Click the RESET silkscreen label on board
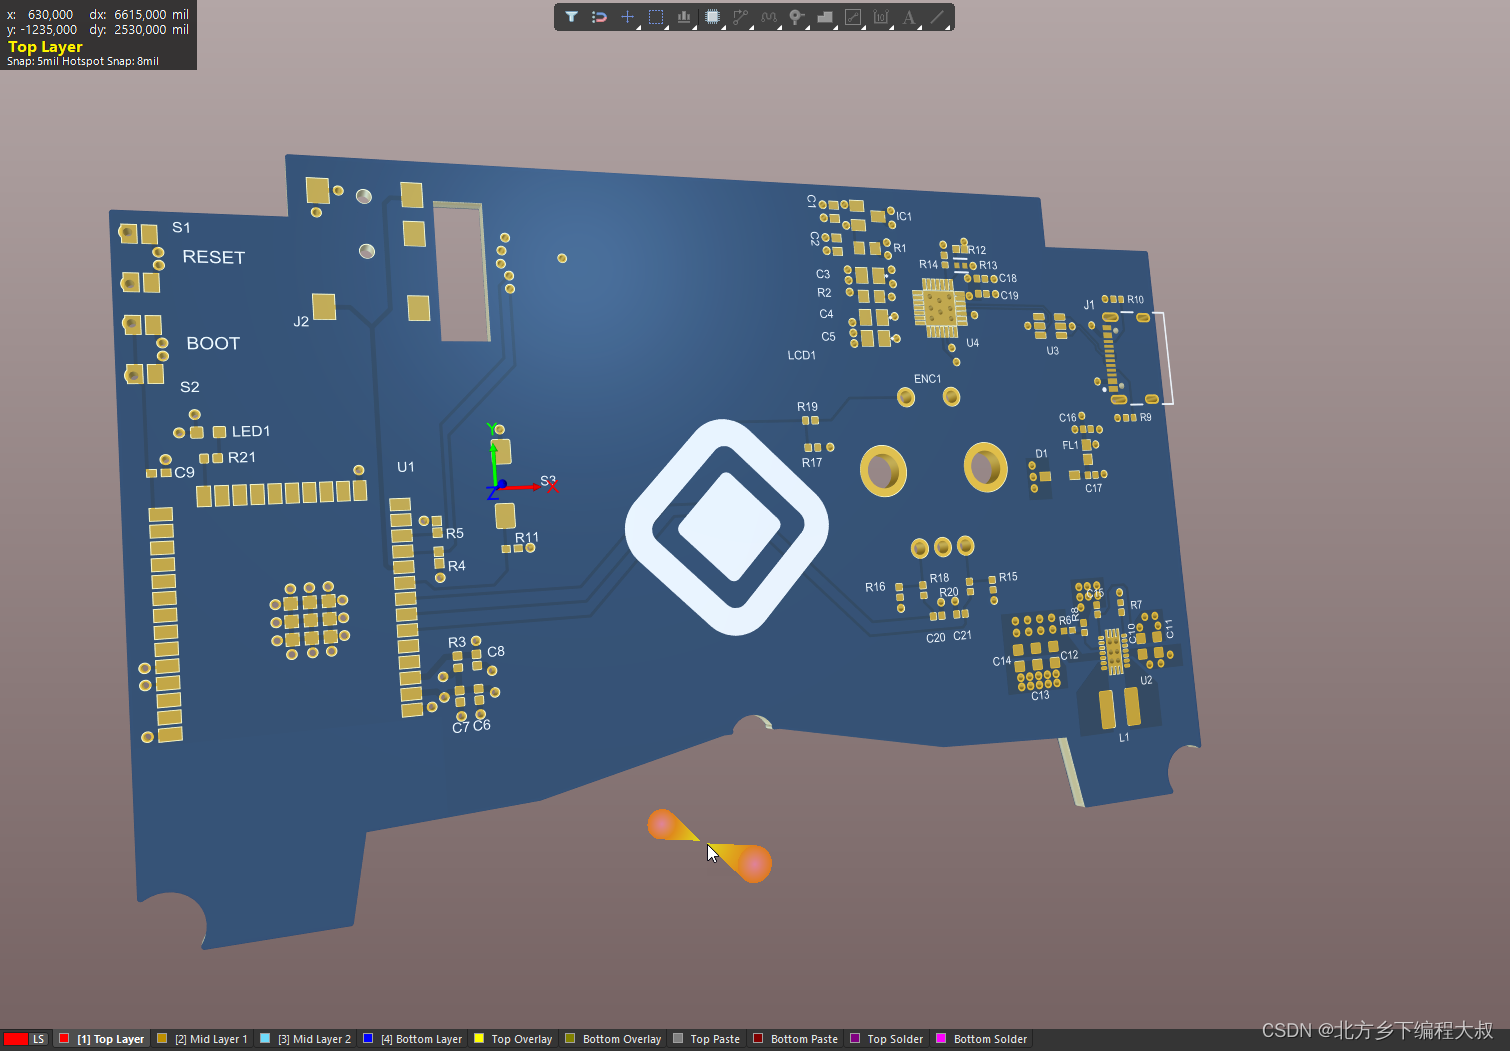This screenshot has height=1051, width=1510. click(213, 257)
